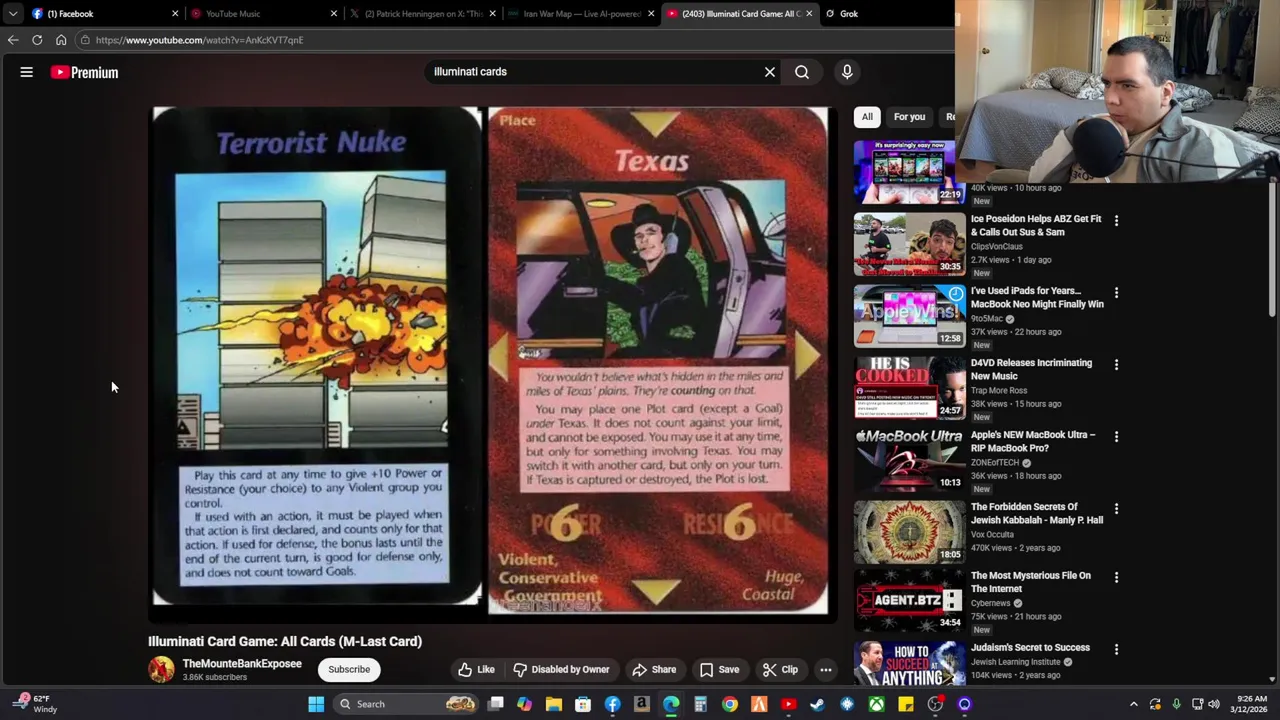
Task: Subscribe to TheMounteBankExposee channel
Action: pyautogui.click(x=349, y=670)
